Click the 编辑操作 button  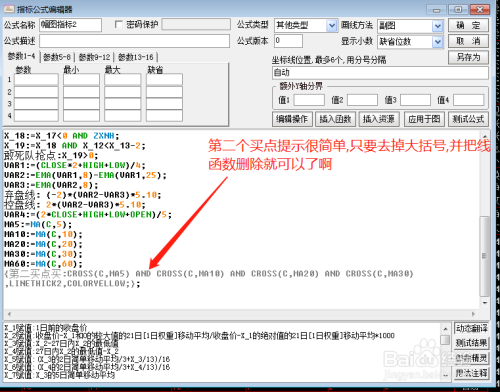[292, 119]
